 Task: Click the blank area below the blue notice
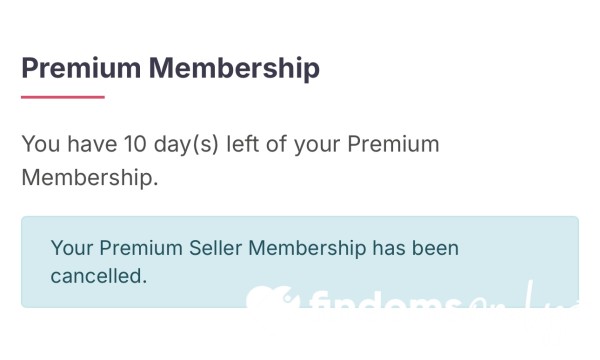300,334
